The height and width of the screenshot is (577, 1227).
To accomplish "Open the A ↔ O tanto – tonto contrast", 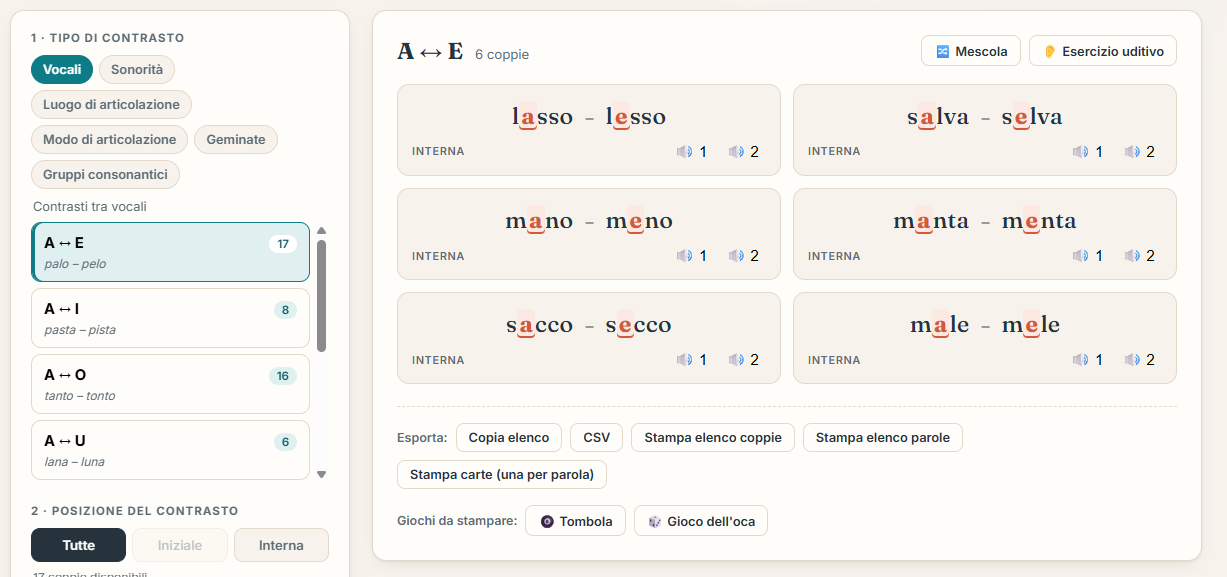I will click(170, 384).
